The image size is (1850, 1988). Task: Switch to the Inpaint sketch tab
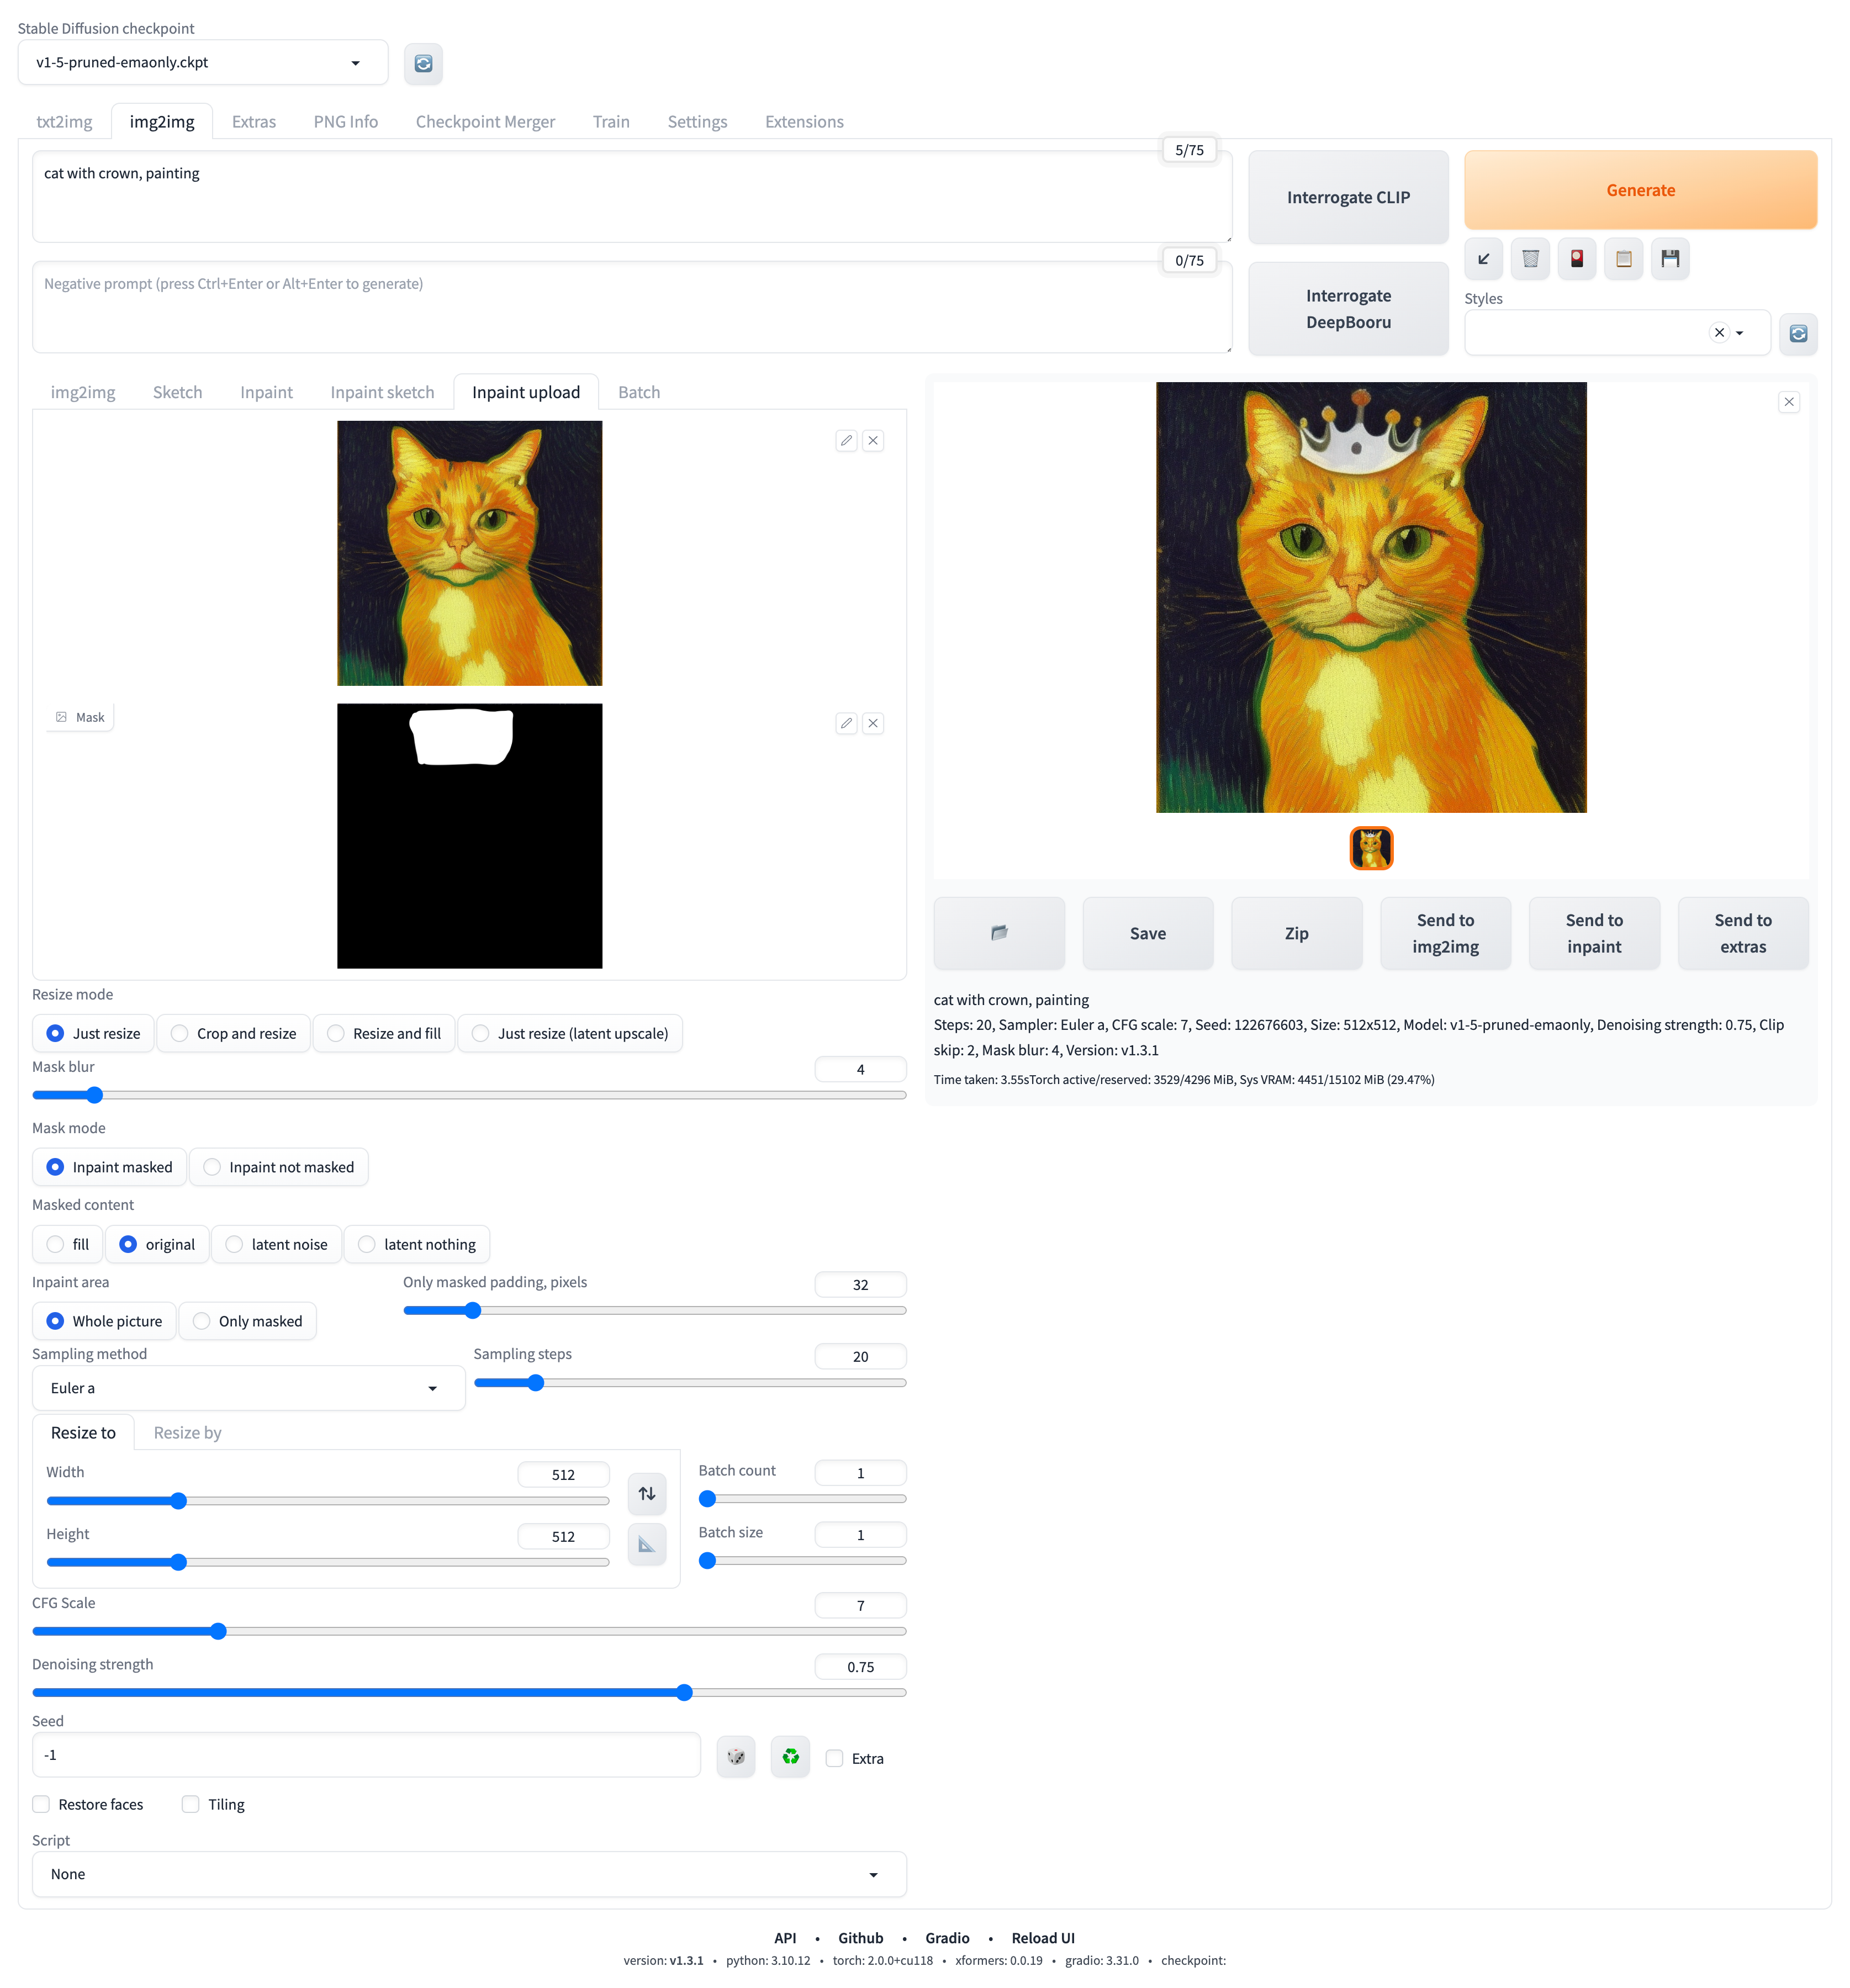pyautogui.click(x=382, y=392)
